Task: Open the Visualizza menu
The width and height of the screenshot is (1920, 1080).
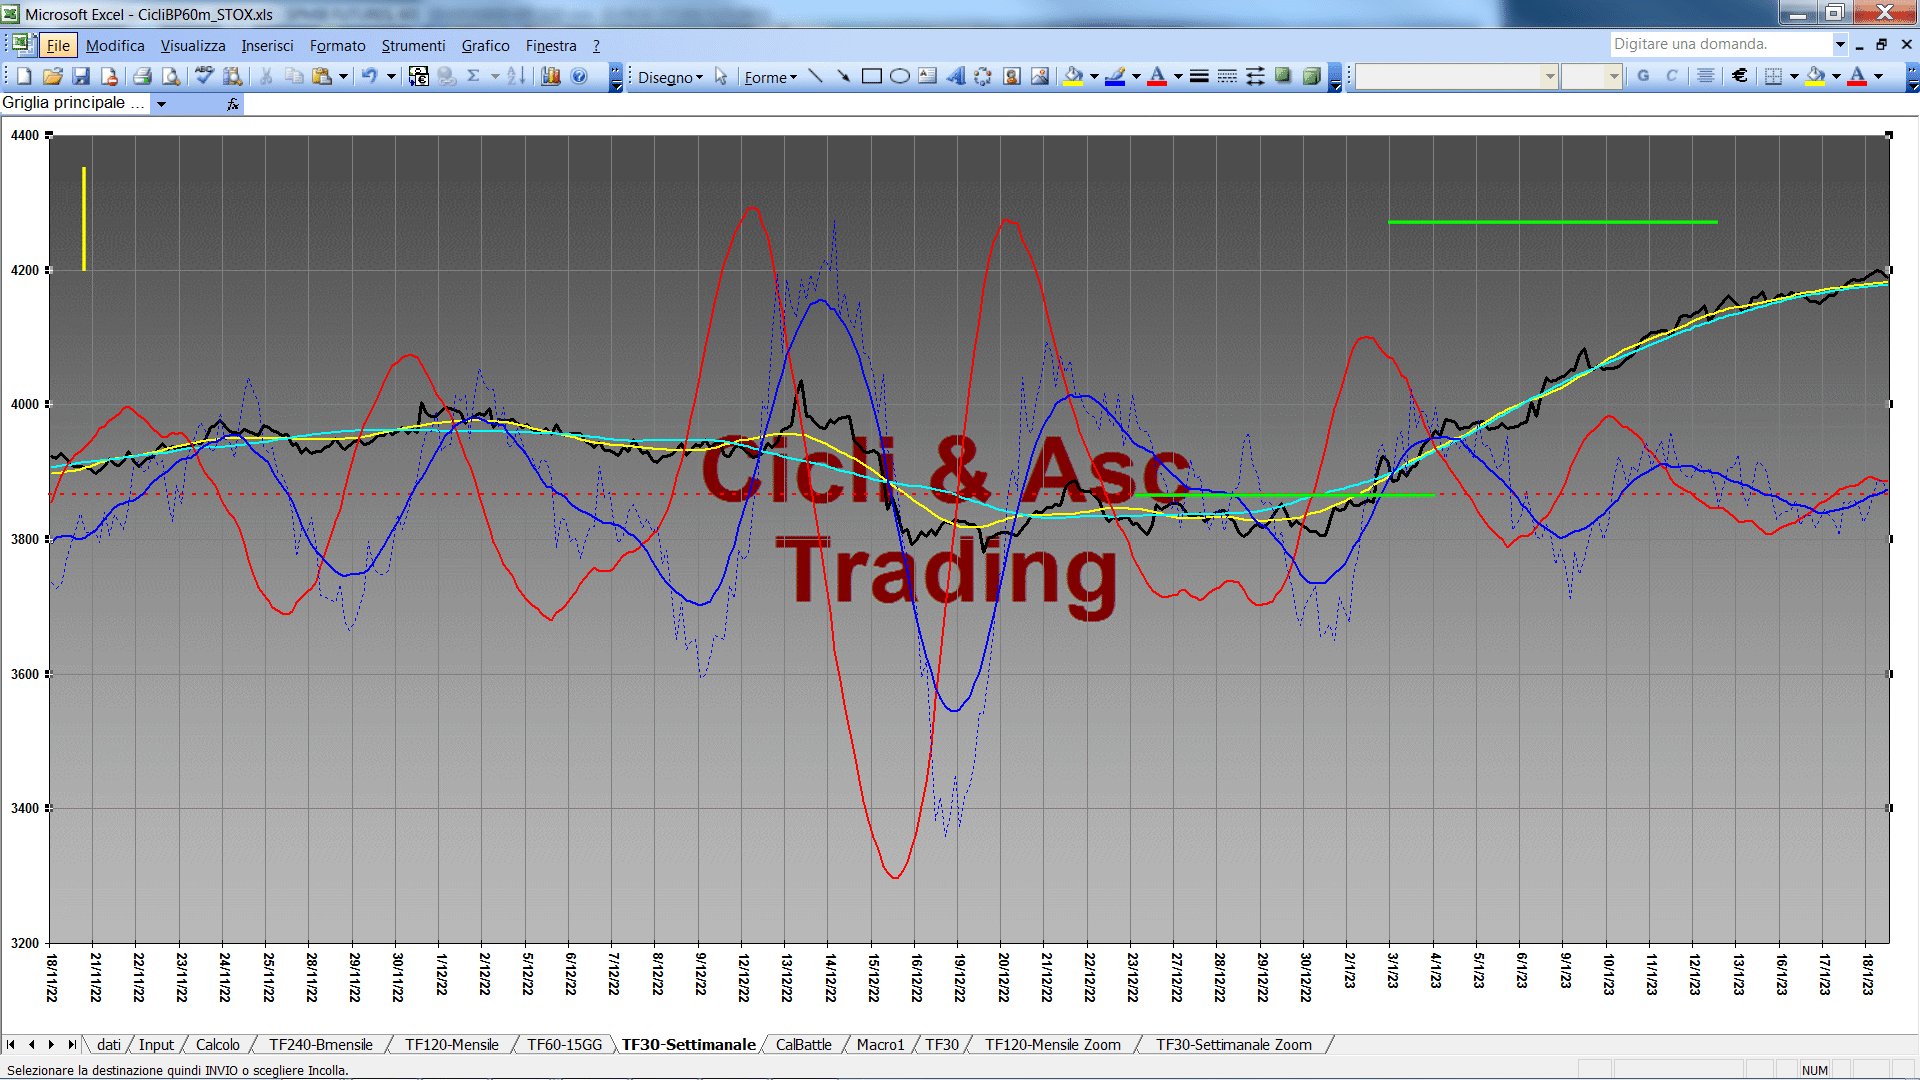Action: 193,45
